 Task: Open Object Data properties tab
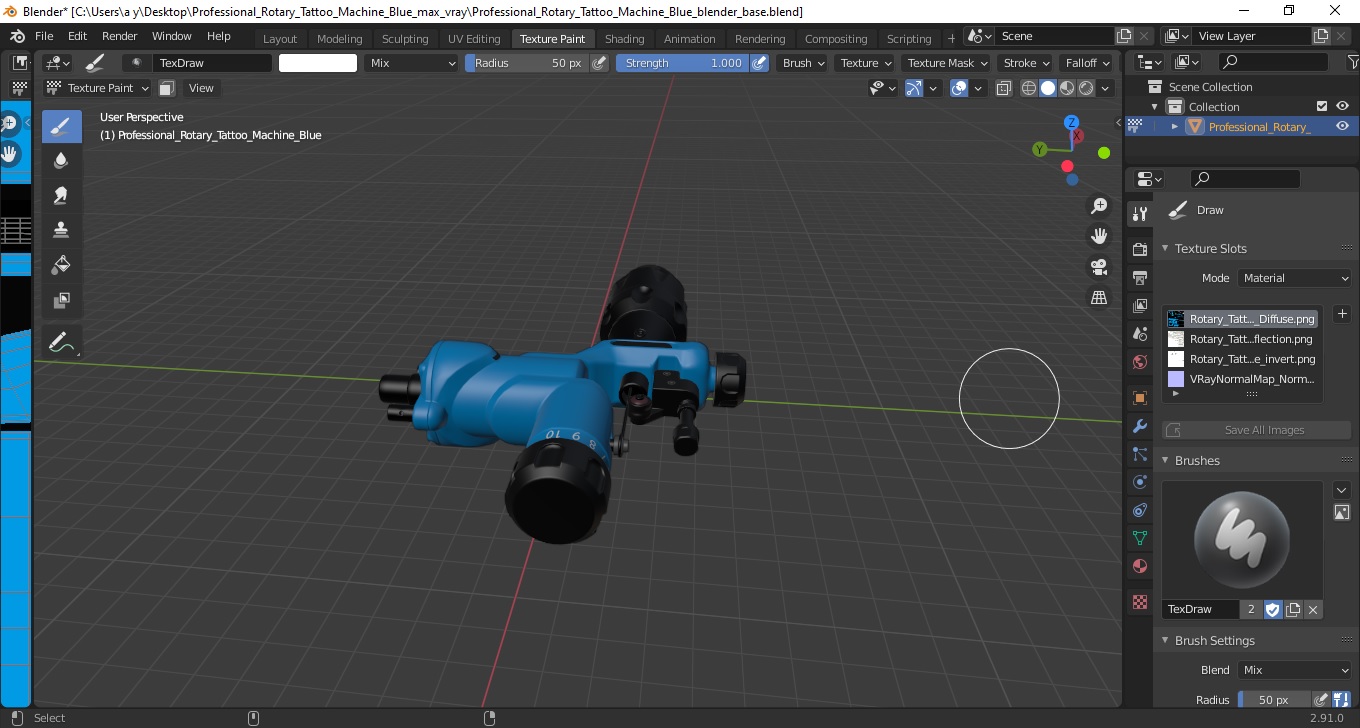click(x=1139, y=538)
